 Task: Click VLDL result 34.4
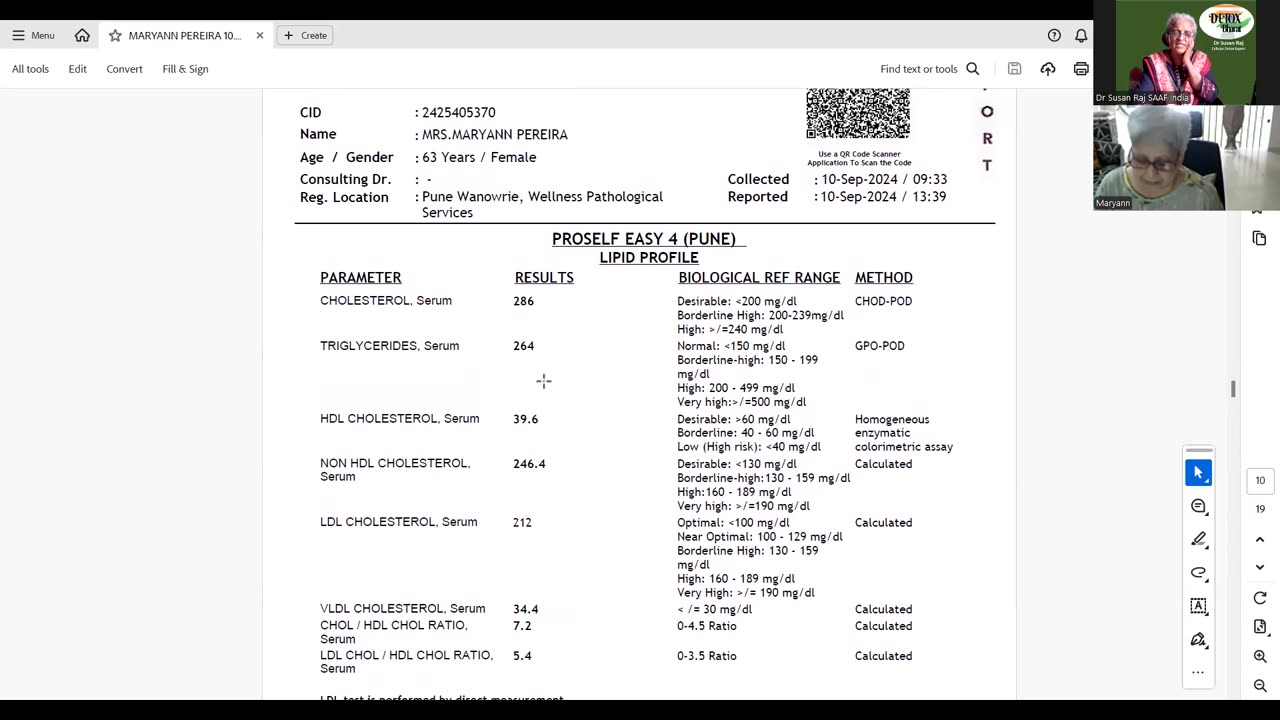click(x=526, y=609)
